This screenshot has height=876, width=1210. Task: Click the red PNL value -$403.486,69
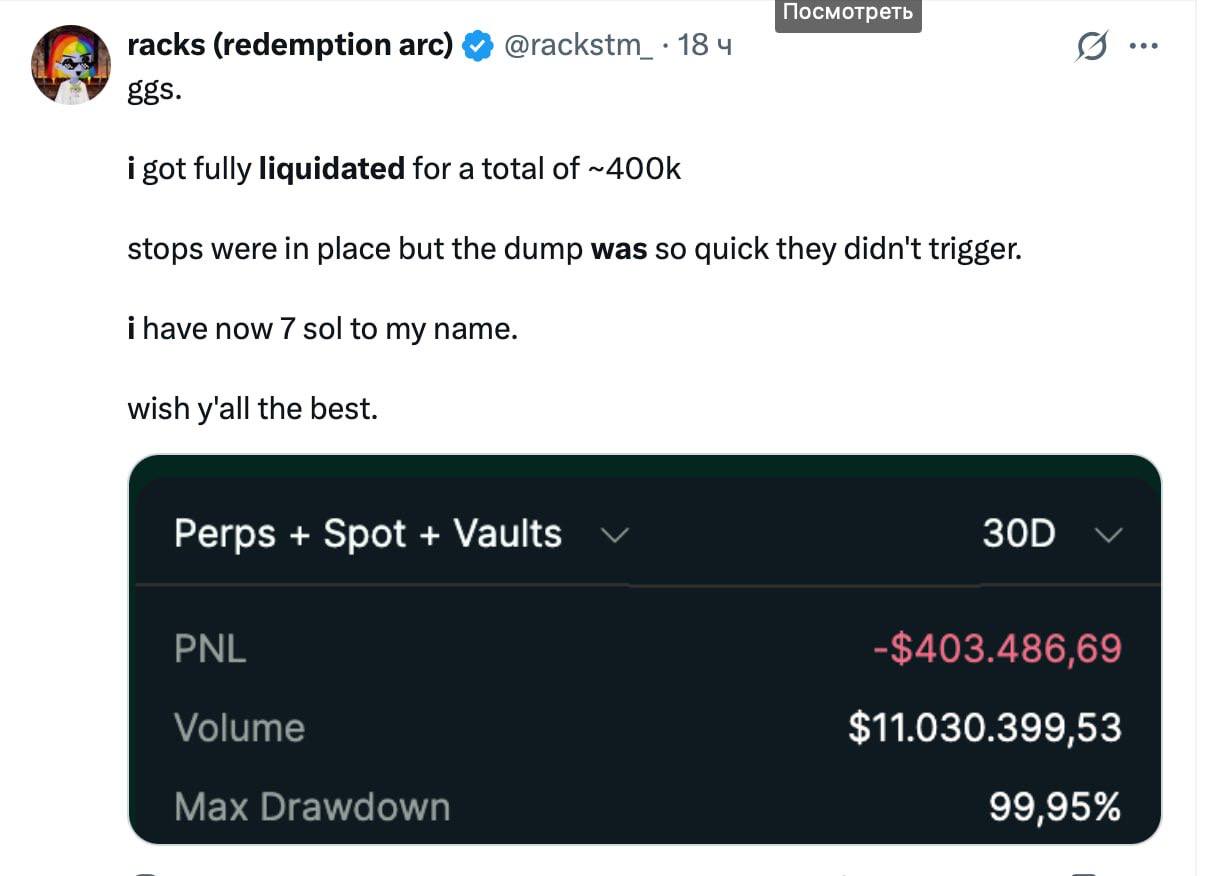tap(997, 649)
